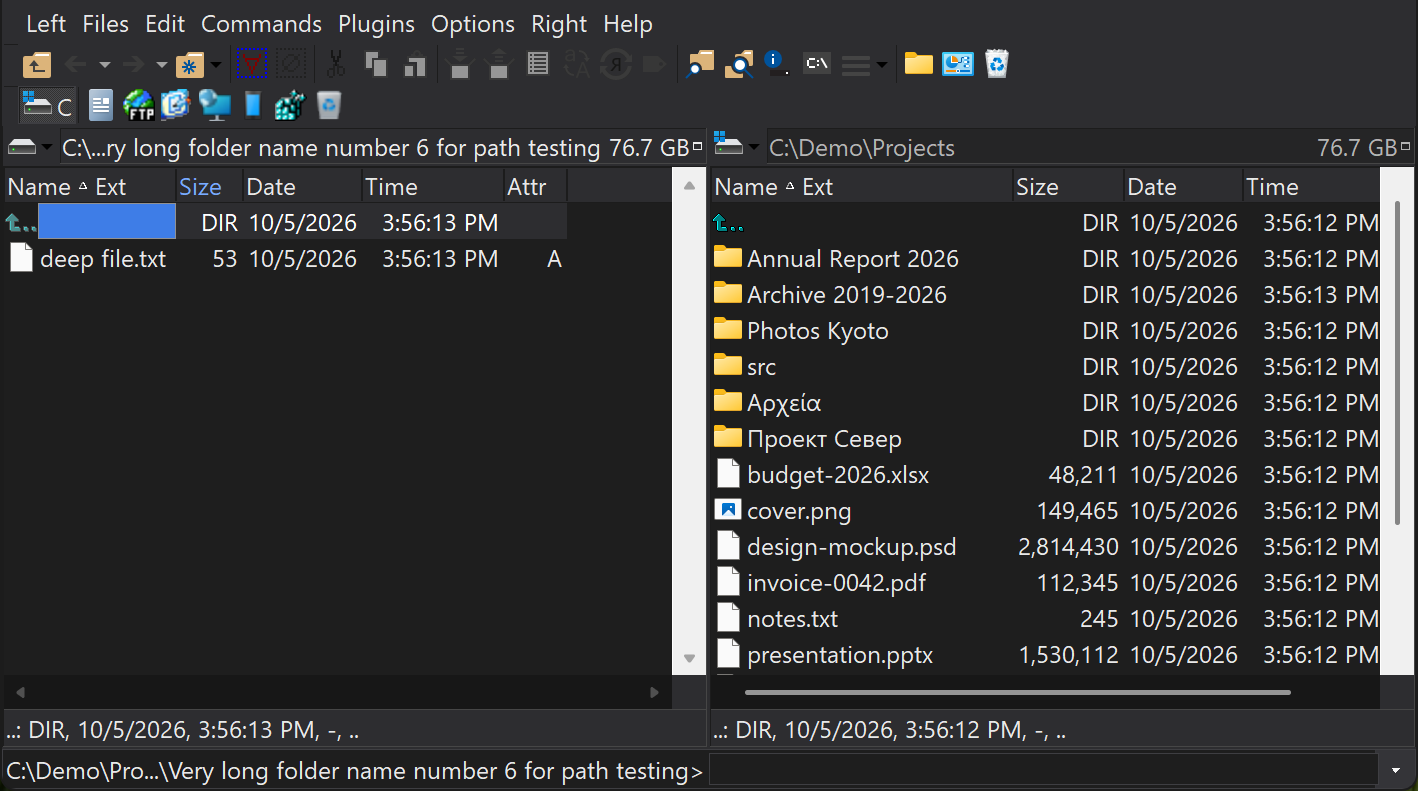Click the right panel horizontal scrollbar thumb
The width and height of the screenshot is (1418, 791).
(x=1017, y=692)
